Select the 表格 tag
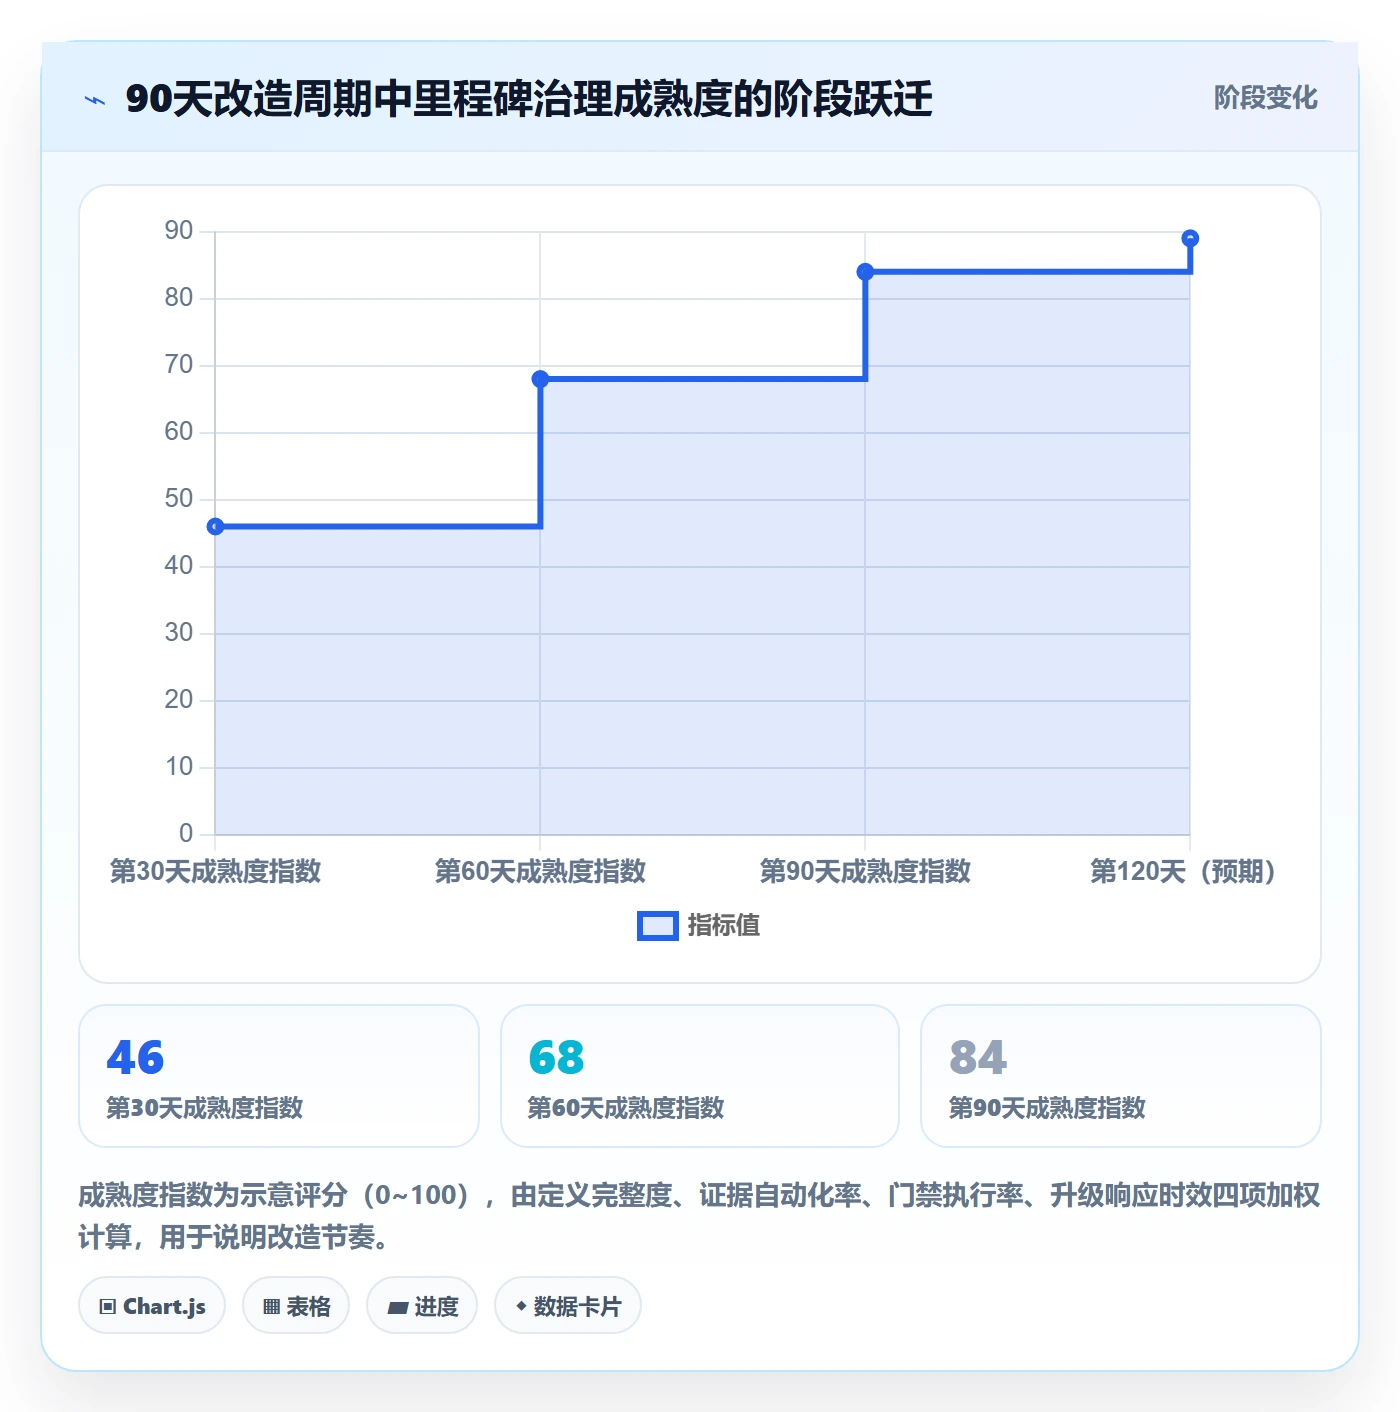Screen dimensions: 1400x1412 [x=296, y=1306]
